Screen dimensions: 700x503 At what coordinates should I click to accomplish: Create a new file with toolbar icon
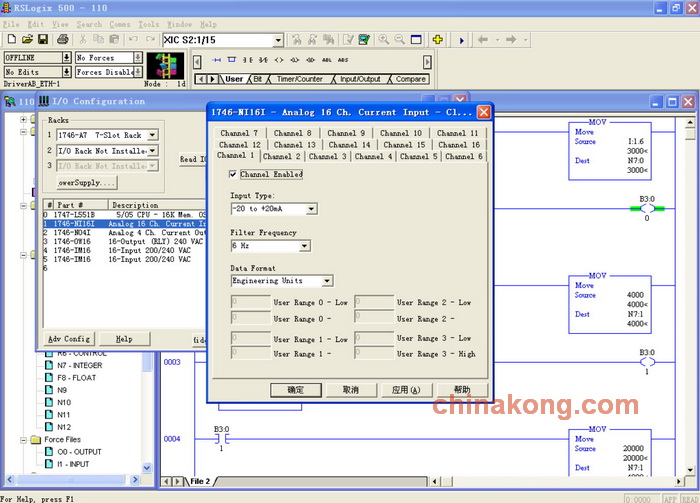pyautogui.click(x=12, y=40)
